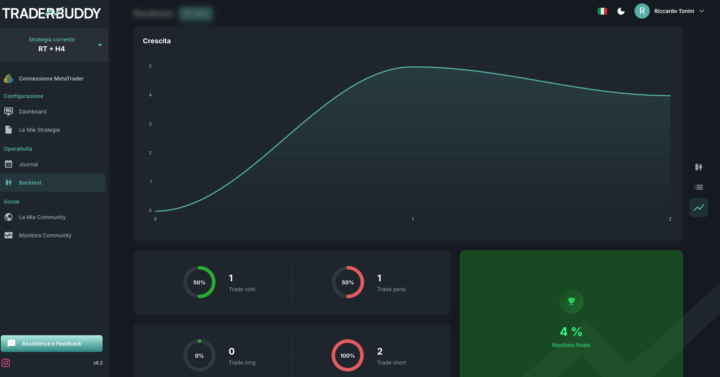Click the Dashboard monitor icon
Image resolution: width=720 pixels, height=377 pixels.
click(x=8, y=112)
